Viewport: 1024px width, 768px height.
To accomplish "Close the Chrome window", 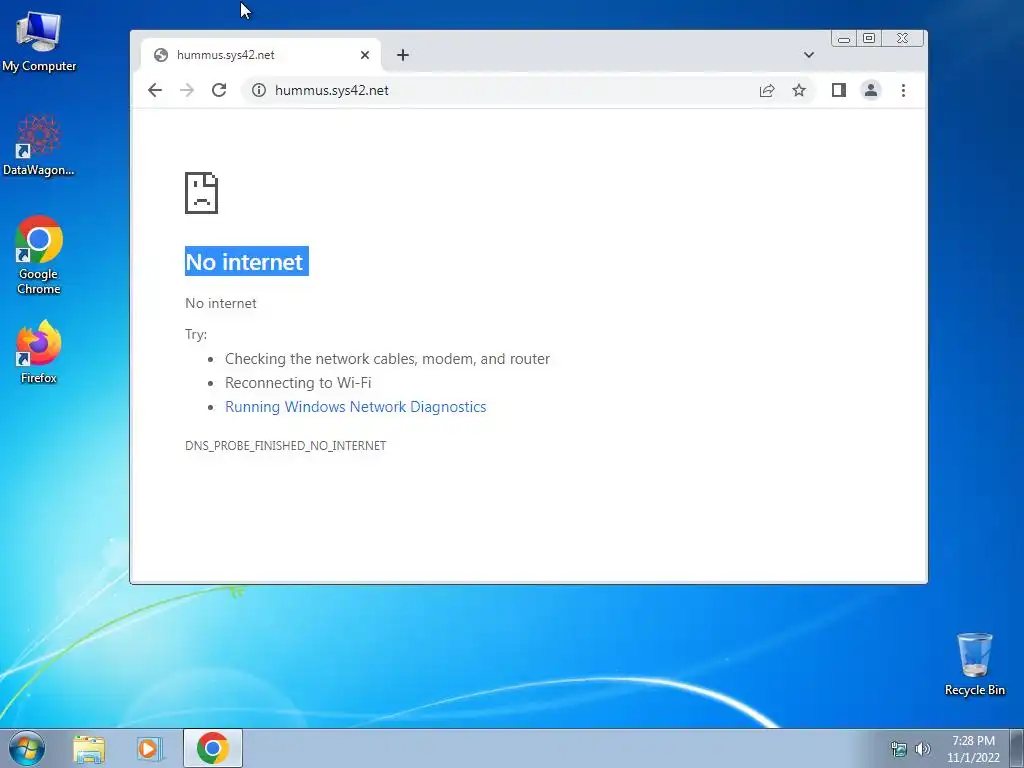I will 903,39.
